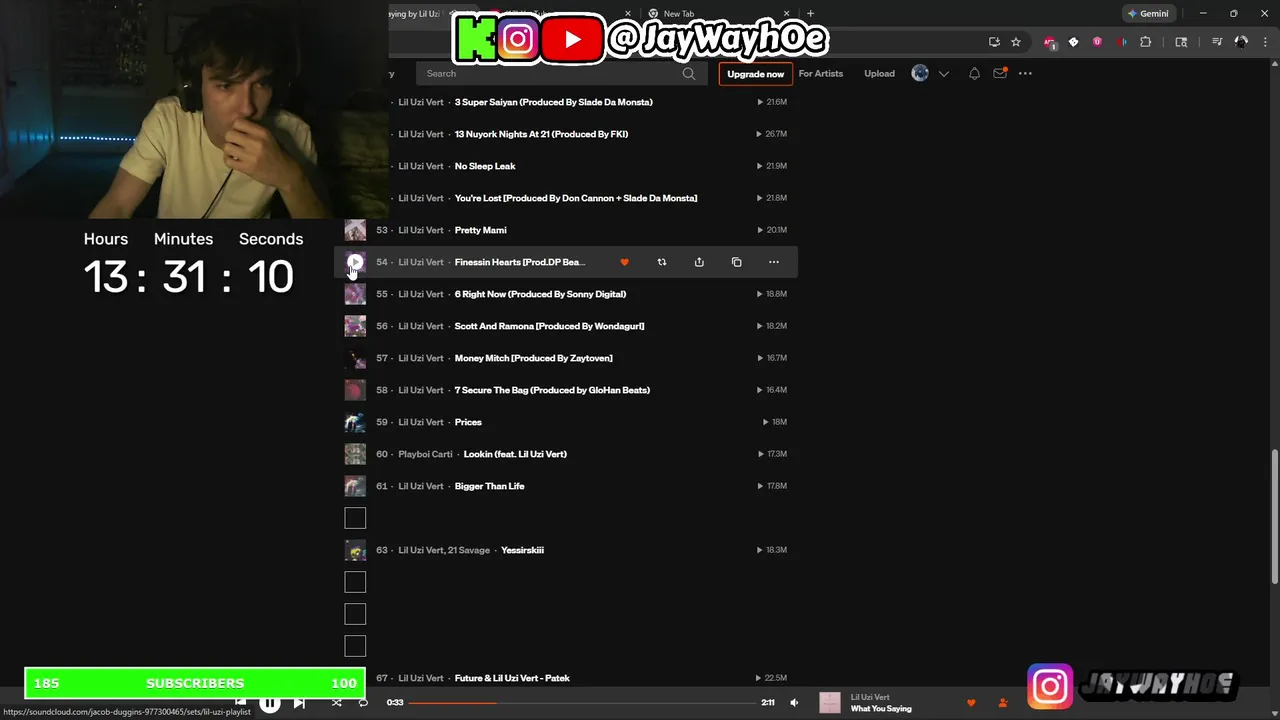Click the Playboi Carti artist name
The width and height of the screenshot is (1280, 720).
click(x=425, y=454)
